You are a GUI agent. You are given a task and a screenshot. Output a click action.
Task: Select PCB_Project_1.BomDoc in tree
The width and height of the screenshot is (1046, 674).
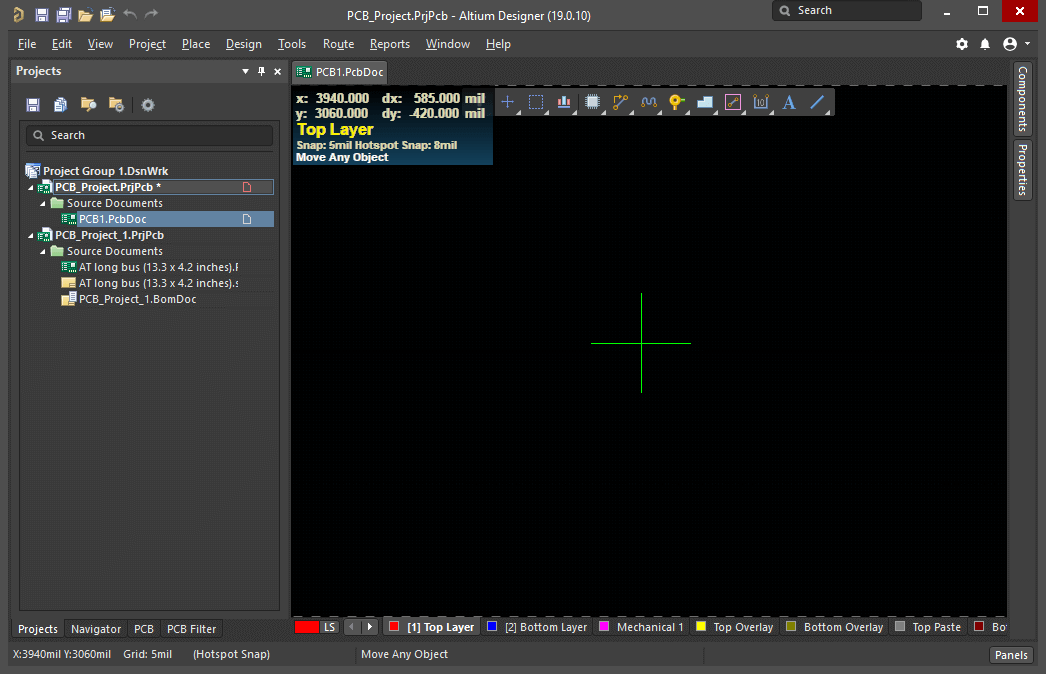coord(137,299)
